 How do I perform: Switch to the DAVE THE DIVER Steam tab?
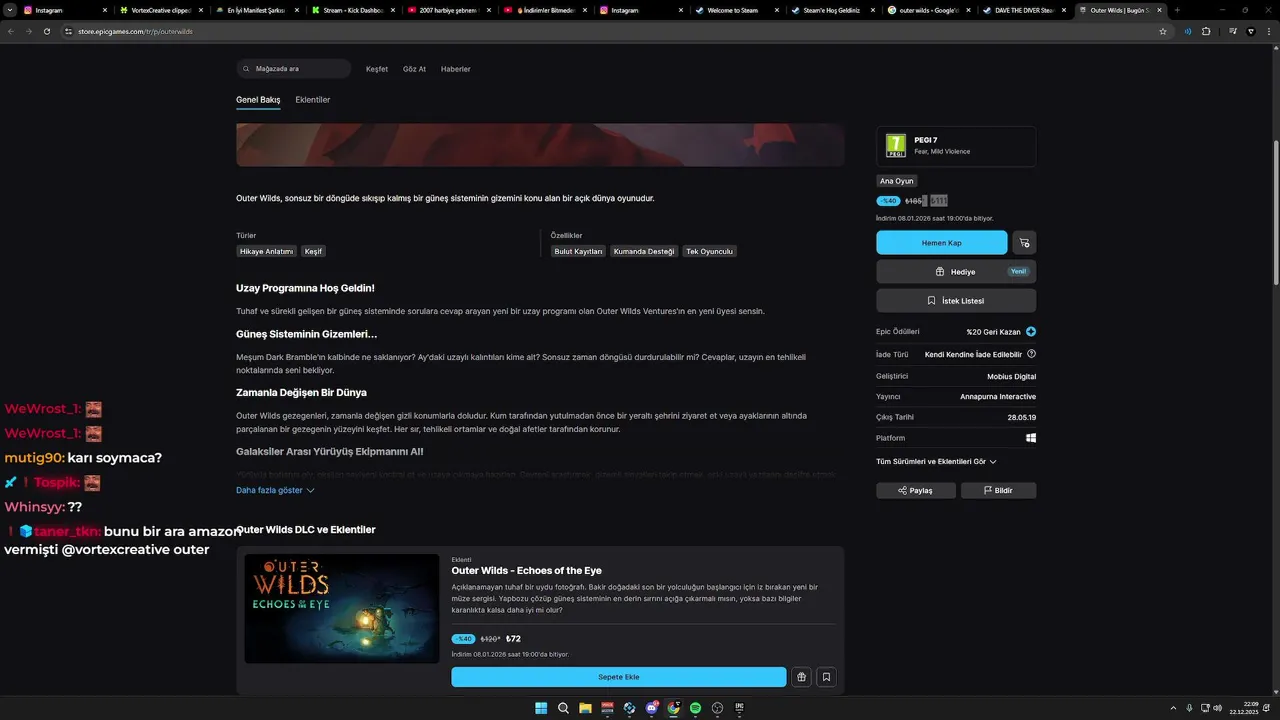1024,10
